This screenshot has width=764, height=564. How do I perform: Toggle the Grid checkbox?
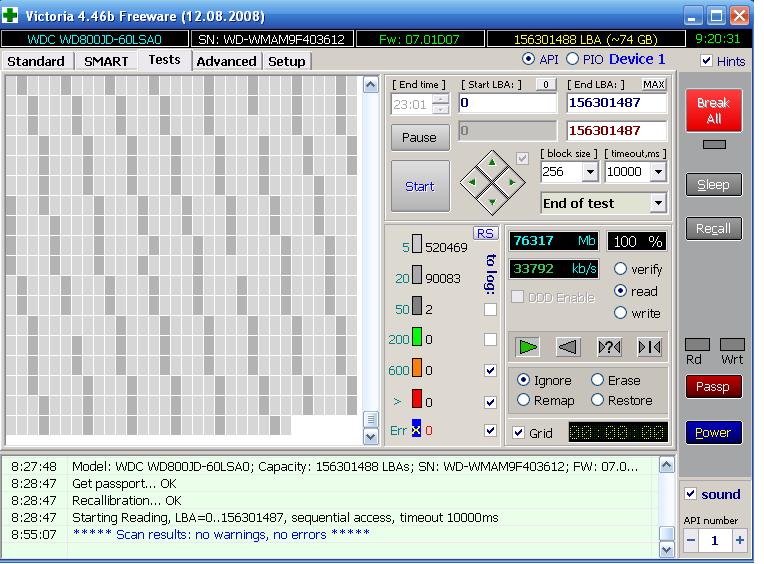click(518, 433)
